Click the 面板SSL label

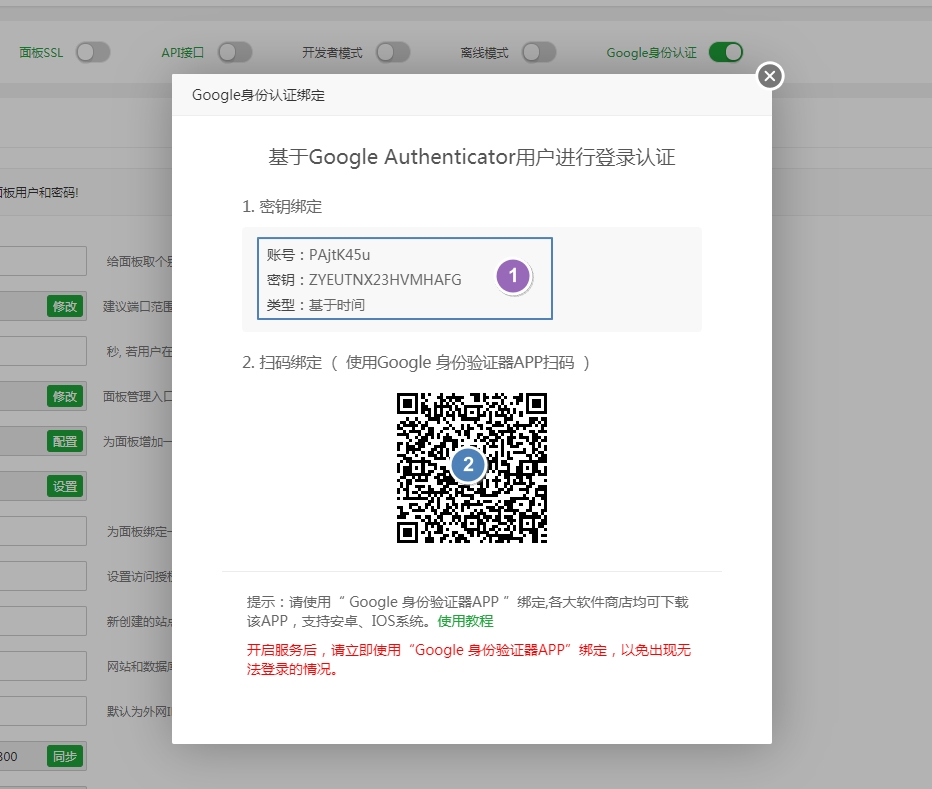click(x=41, y=52)
